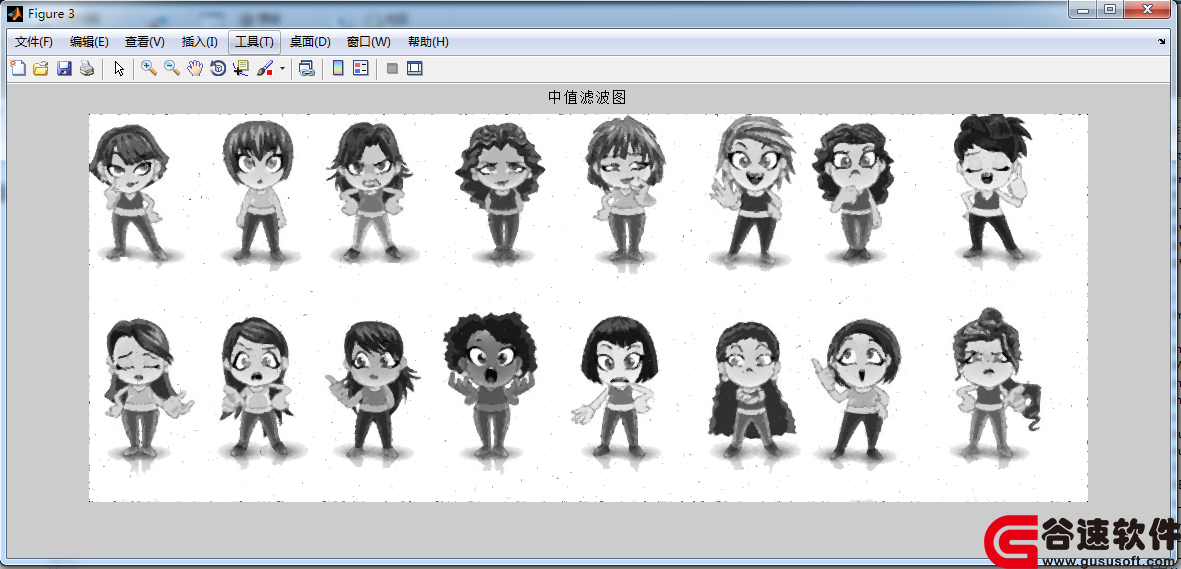Maximize the Figure 3 window

pos(1109,9)
